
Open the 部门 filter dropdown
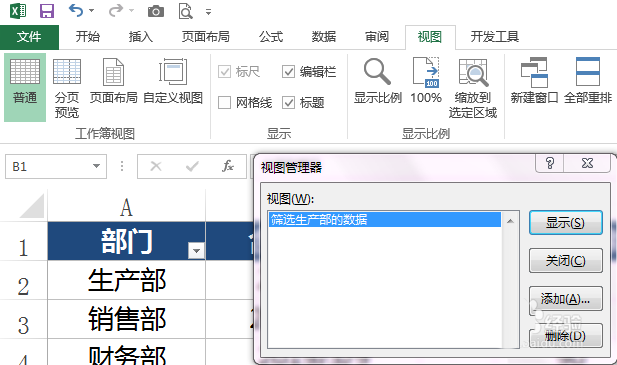pyautogui.click(x=196, y=250)
